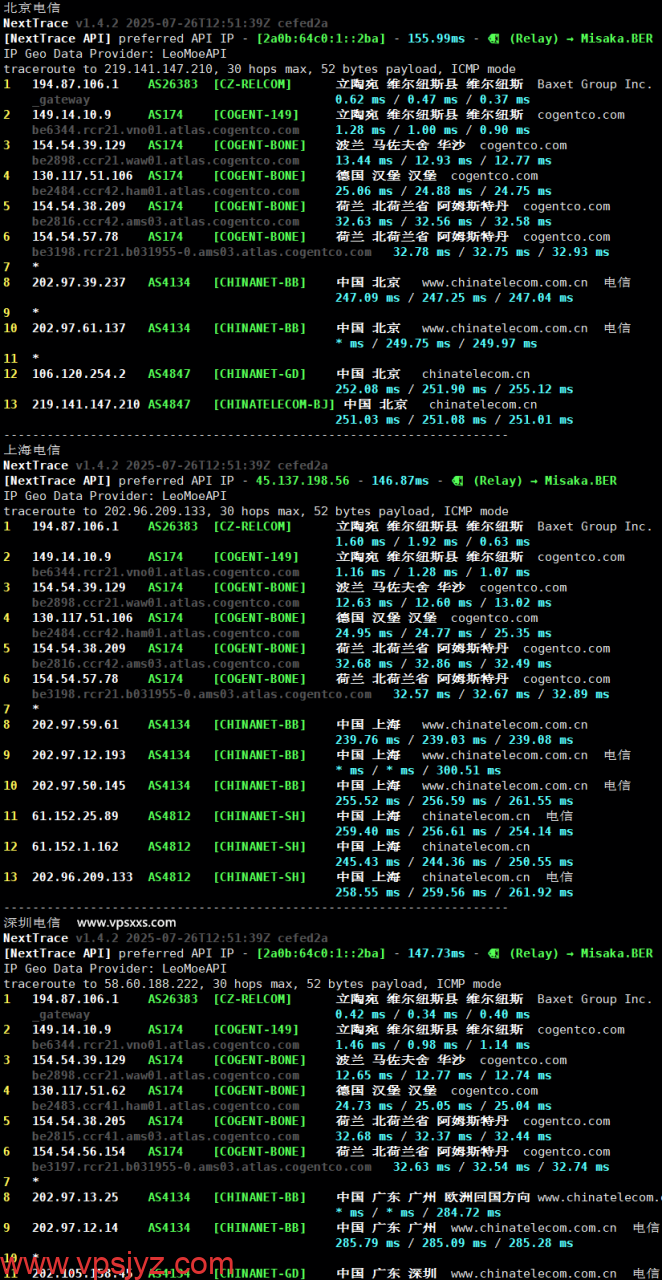662x1280 pixels.
Task: Click hop 6 IP 154.54.56.154
Action: coord(79,1152)
